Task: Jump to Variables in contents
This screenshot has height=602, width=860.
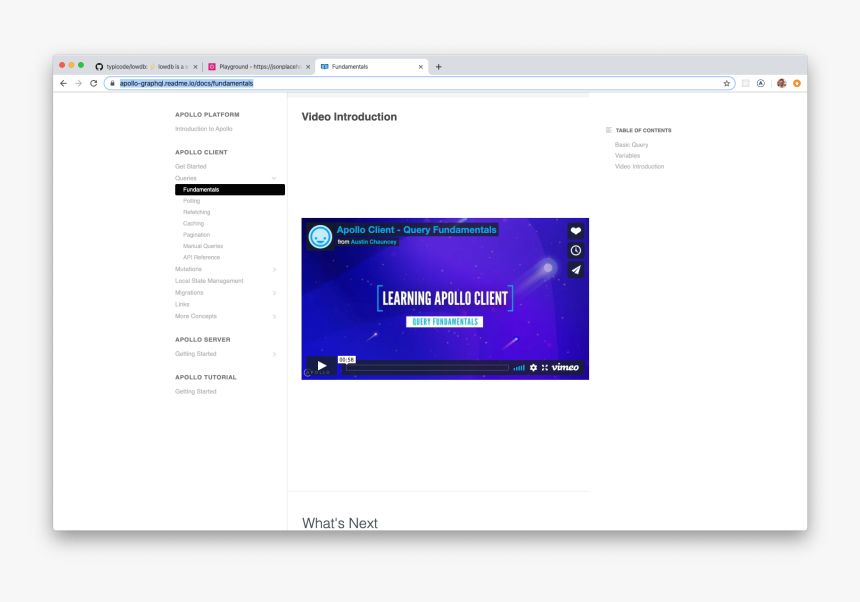Action: tap(627, 156)
